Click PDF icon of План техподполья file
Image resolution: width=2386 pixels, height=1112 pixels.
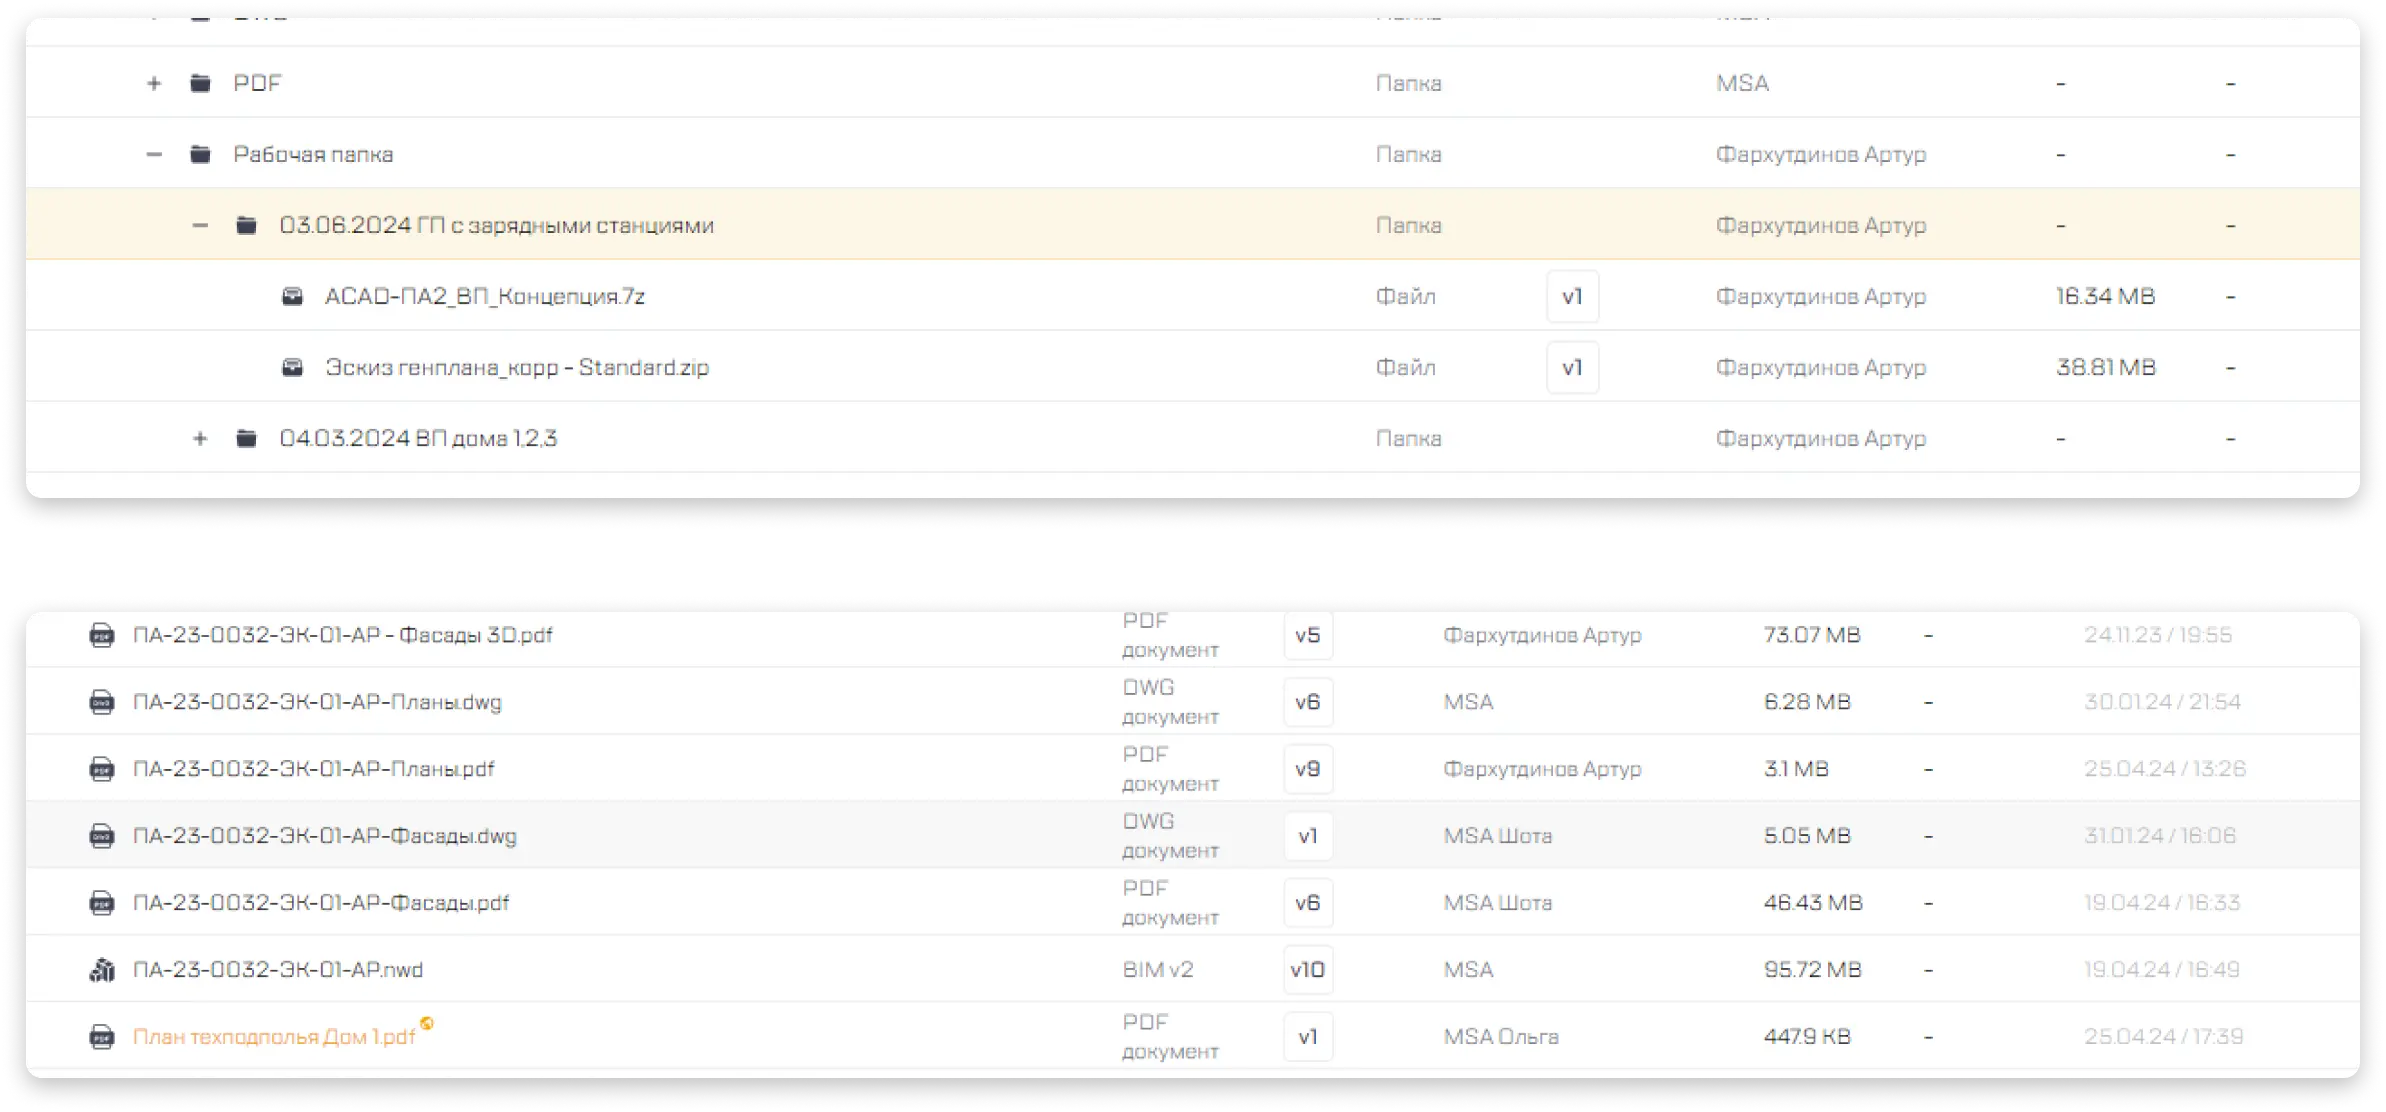pos(101,1037)
